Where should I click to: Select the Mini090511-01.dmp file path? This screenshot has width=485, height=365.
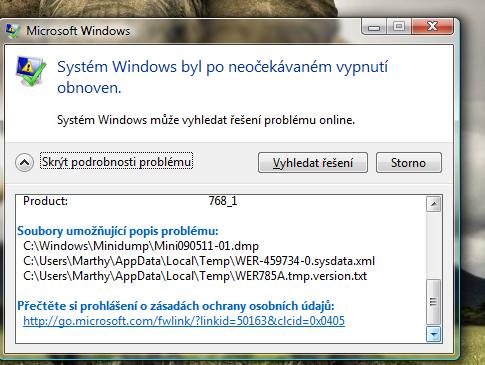(x=141, y=246)
